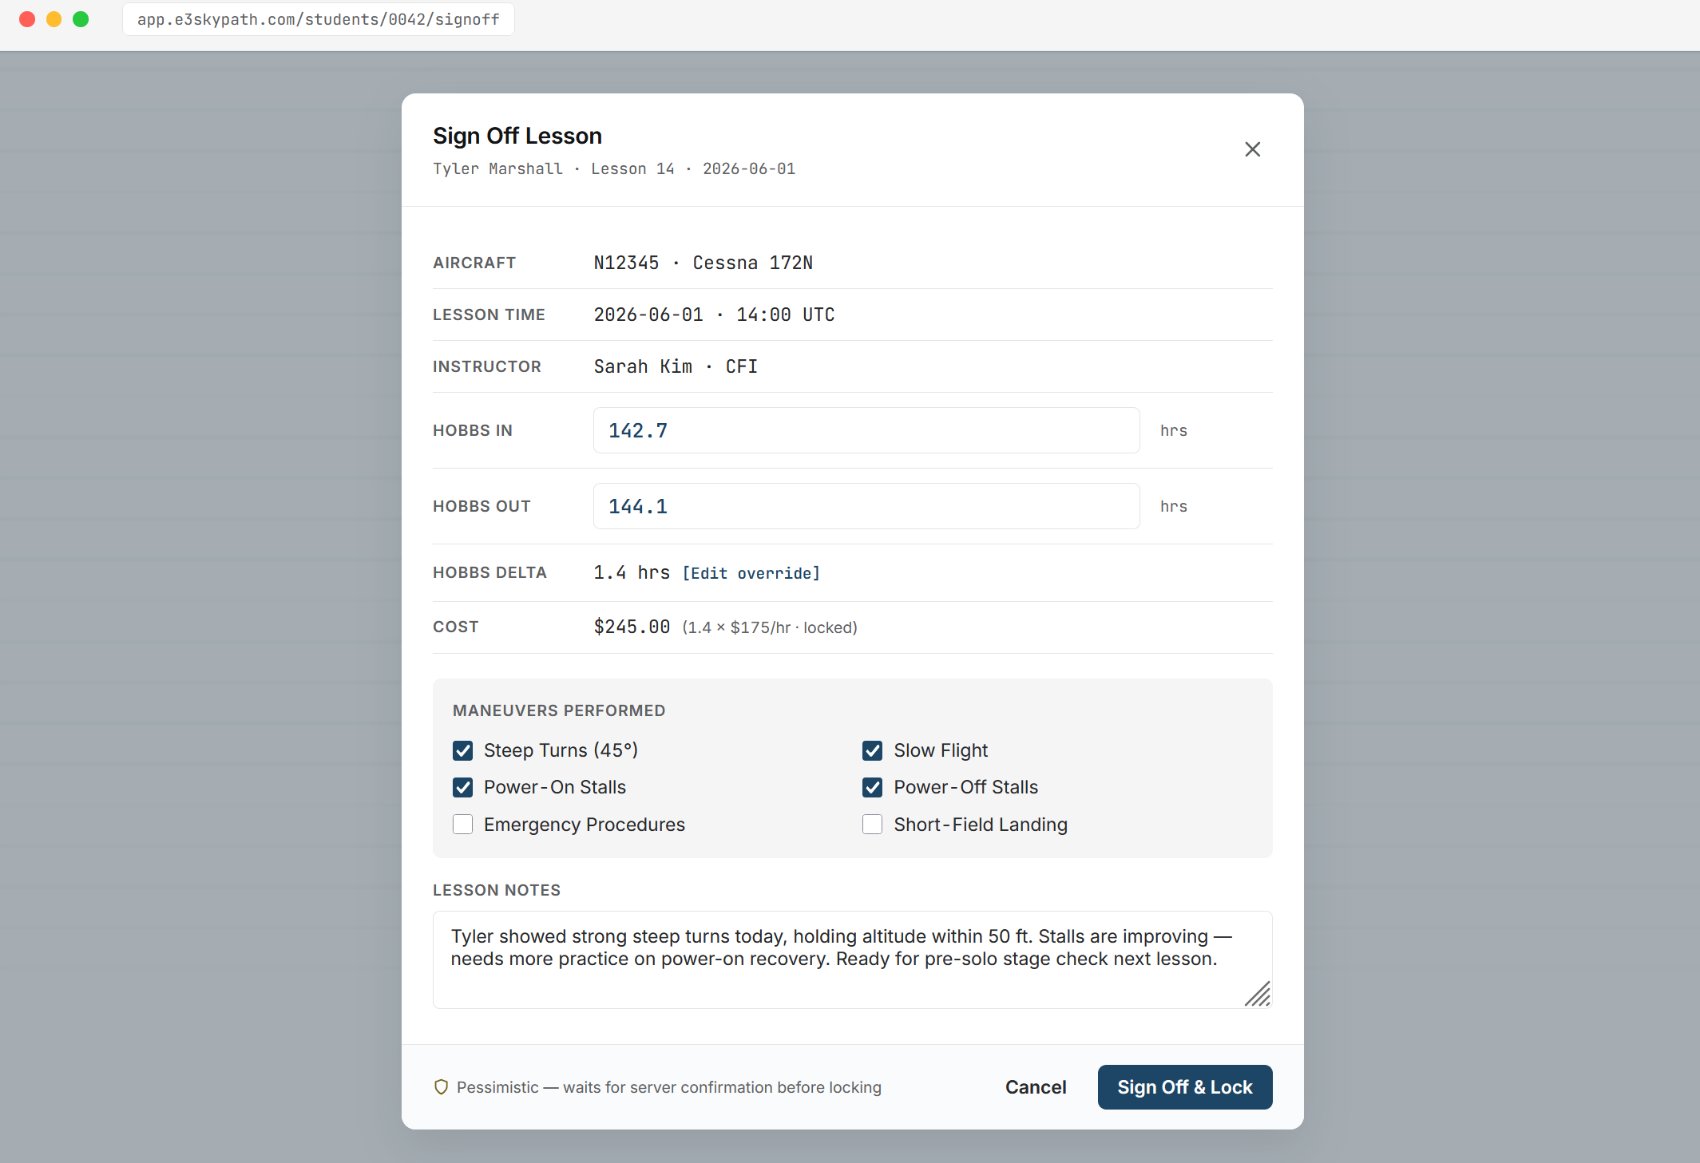Open the Edit override link
Viewport: 1700px width, 1163px height.
click(x=751, y=573)
